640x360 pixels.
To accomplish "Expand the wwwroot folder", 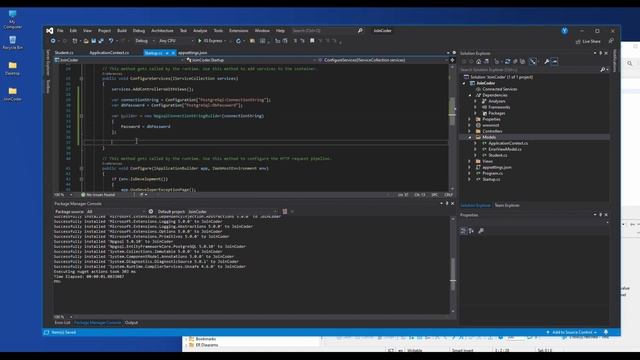I will click(470, 125).
